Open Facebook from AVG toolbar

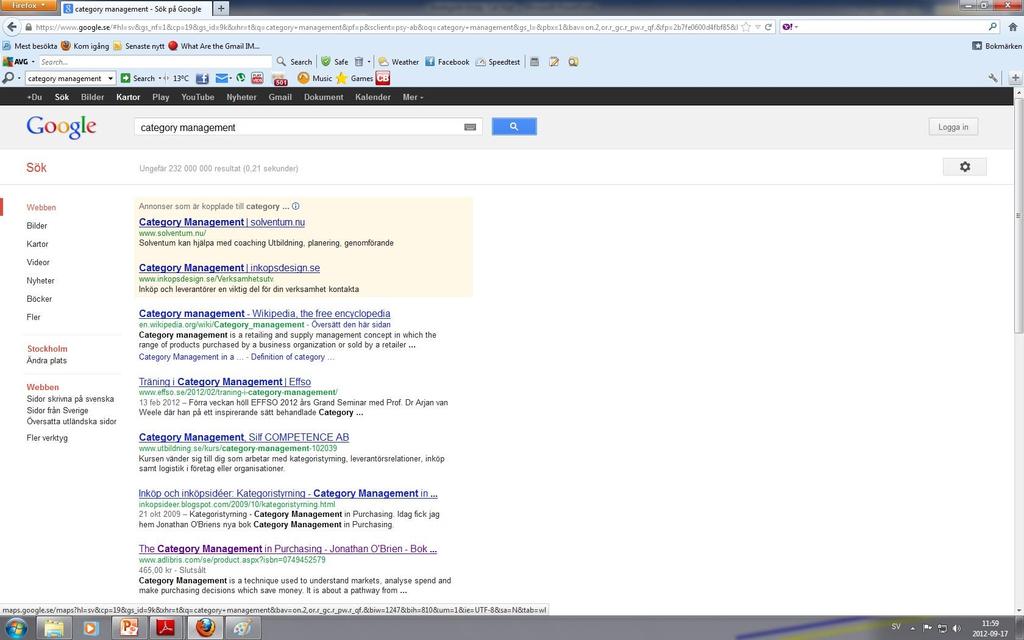(x=447, y=61)
